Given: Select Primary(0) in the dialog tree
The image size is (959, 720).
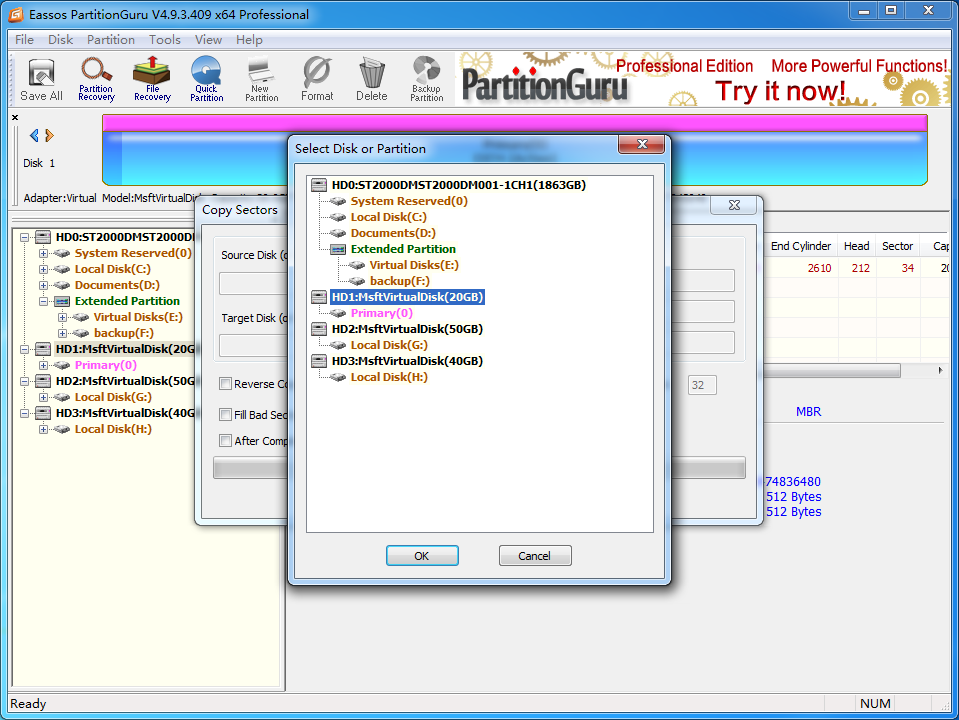Looking at the screenshot, I should point(382,313).
